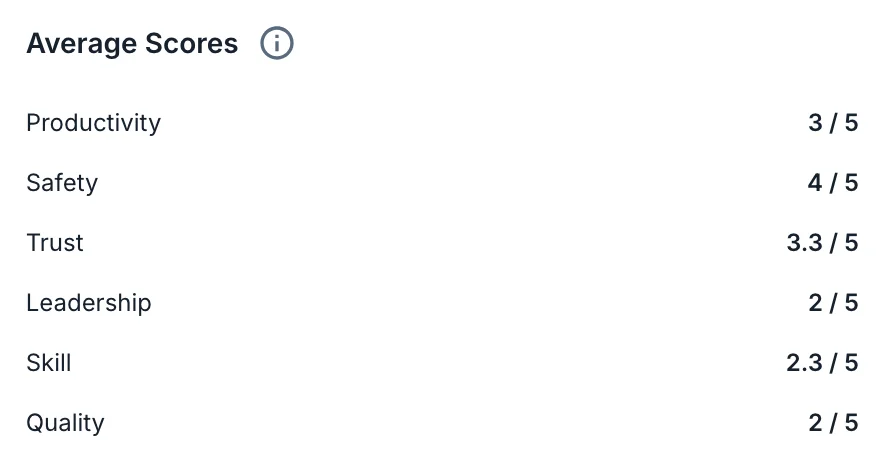The height and width of the screenshot is (462, 884).
Task: Select the denominator 5 in Trust row
Action: [851, 243]
